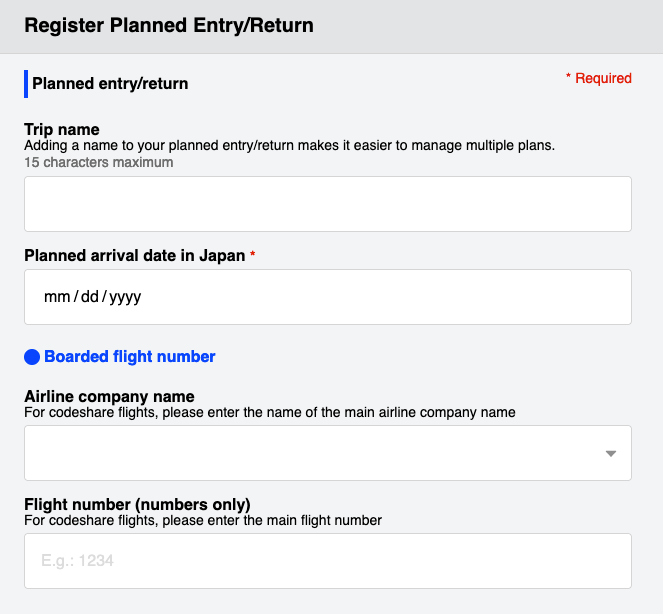
Task: Click the Register Planned Entry/Return page title
Action: [x=169, y=25]
